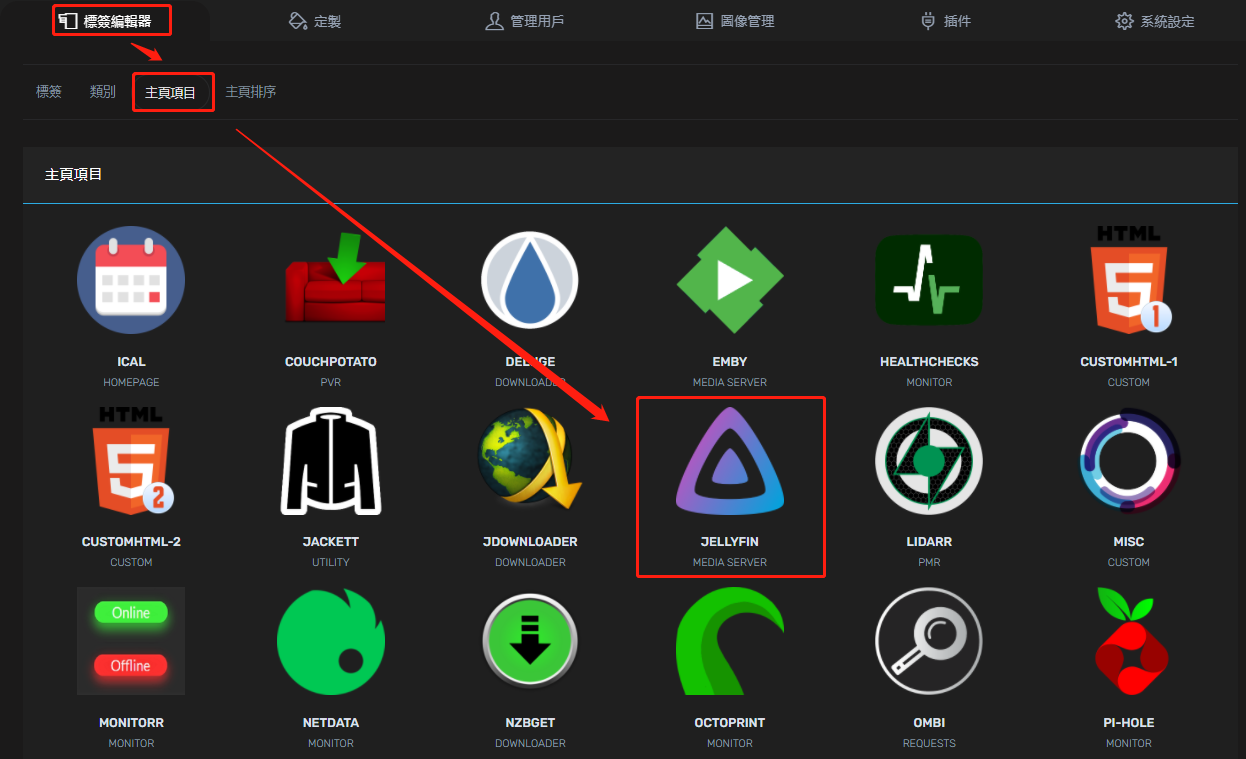The width and height of the screenshot is (1246, 759).
Task: Select the 主頁排序 homepage order sub-tab
Action: pyautogui.click(x=251, y=91)
